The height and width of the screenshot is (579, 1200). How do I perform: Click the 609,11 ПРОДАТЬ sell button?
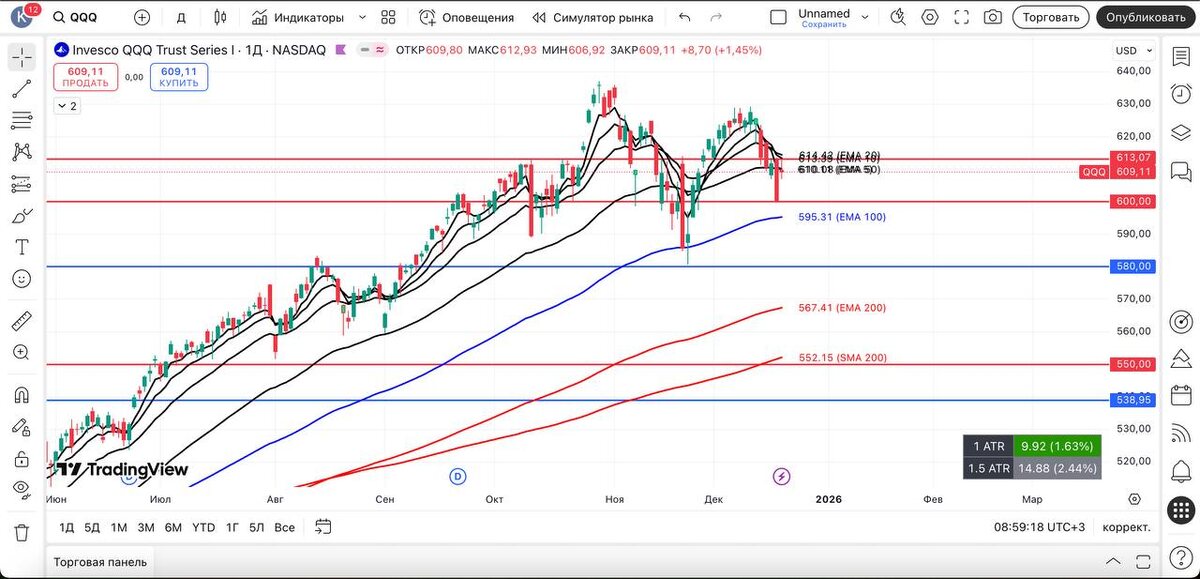point(85,77)
